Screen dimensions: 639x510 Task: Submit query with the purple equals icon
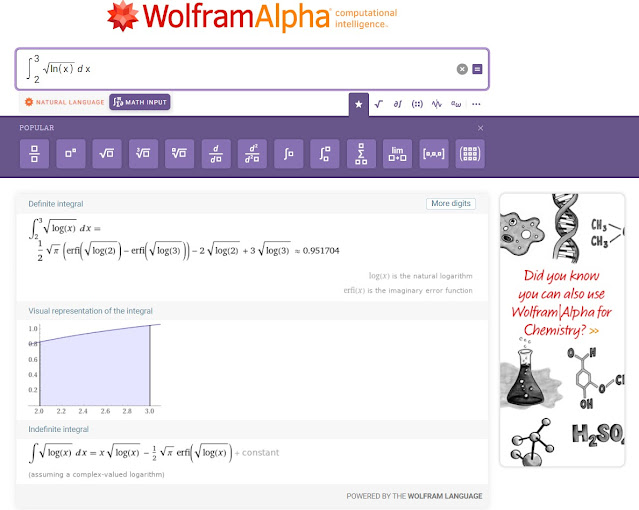pyautogui.click(x=477, y=69)
